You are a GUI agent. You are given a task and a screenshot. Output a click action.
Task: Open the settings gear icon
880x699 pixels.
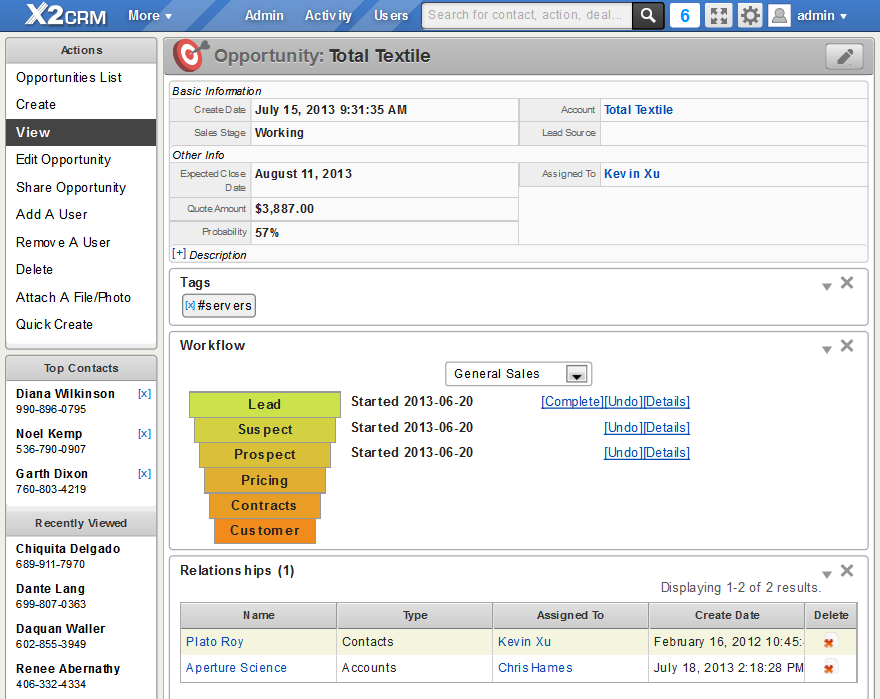(x=750, y=15)
